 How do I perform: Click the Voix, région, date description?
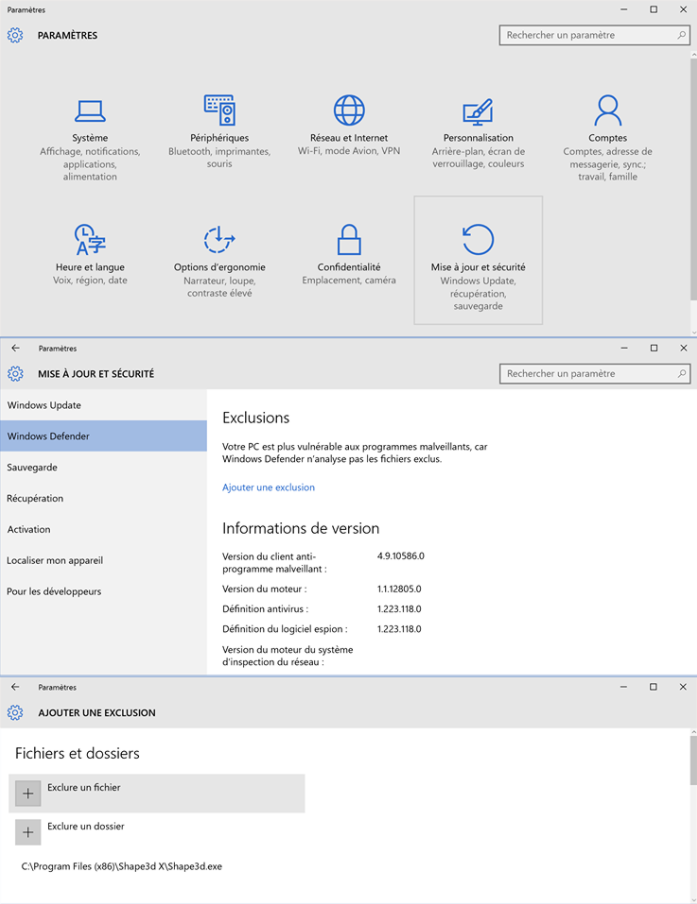coord(90,280)
